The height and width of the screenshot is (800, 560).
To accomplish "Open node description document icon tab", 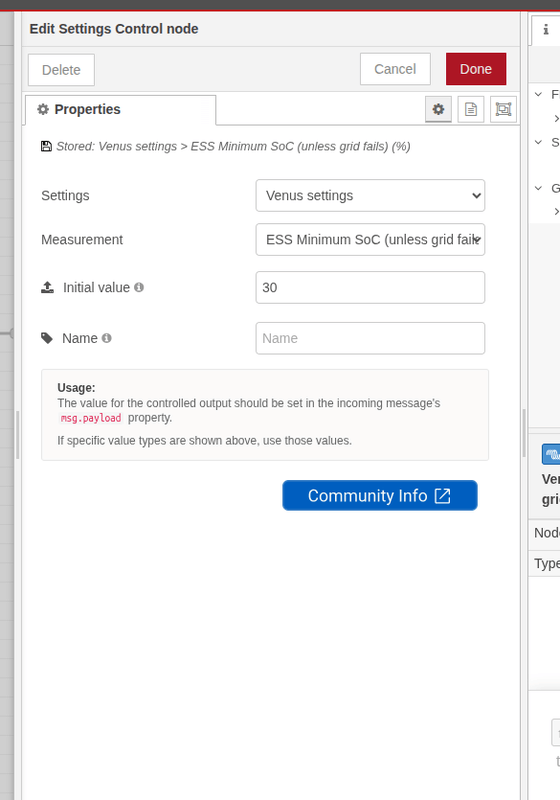I will [x=471, y=109].
